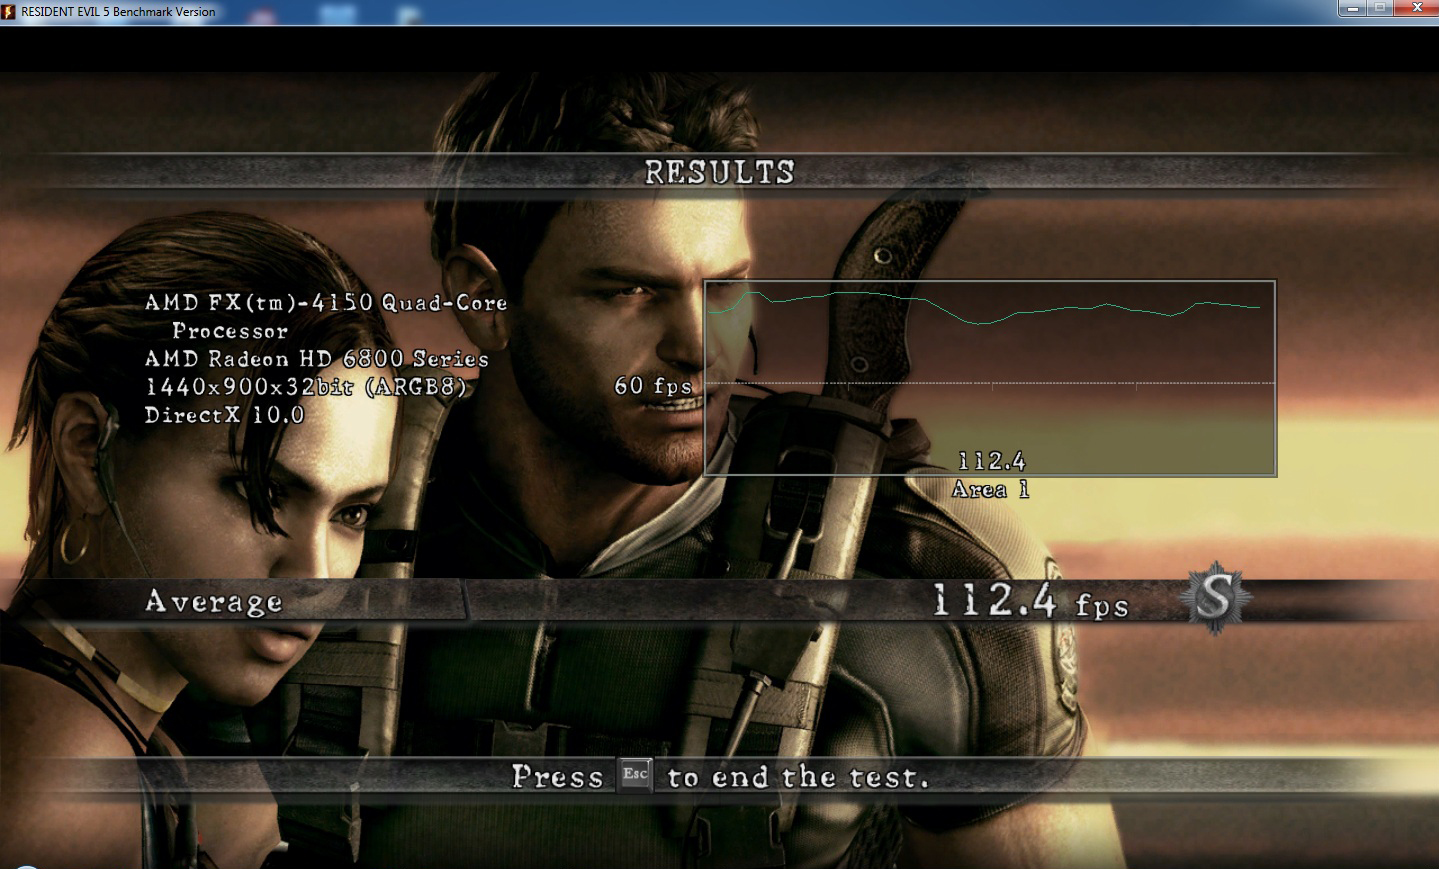
Task: Maximize the Resident Evil 5 Benchmark window
Action: [1380, 9]
